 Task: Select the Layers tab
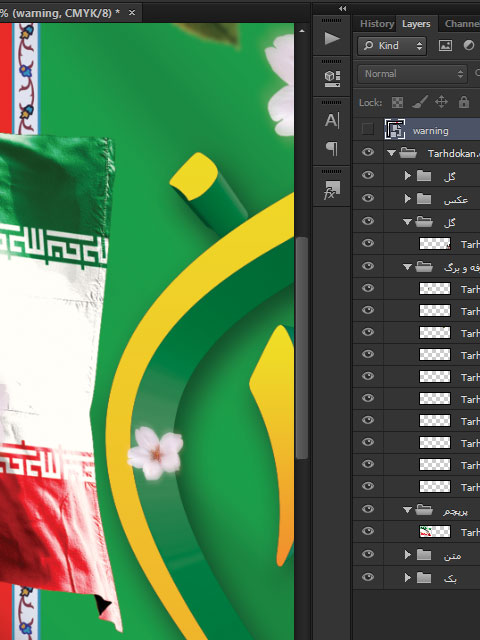[x=416, y=24]
